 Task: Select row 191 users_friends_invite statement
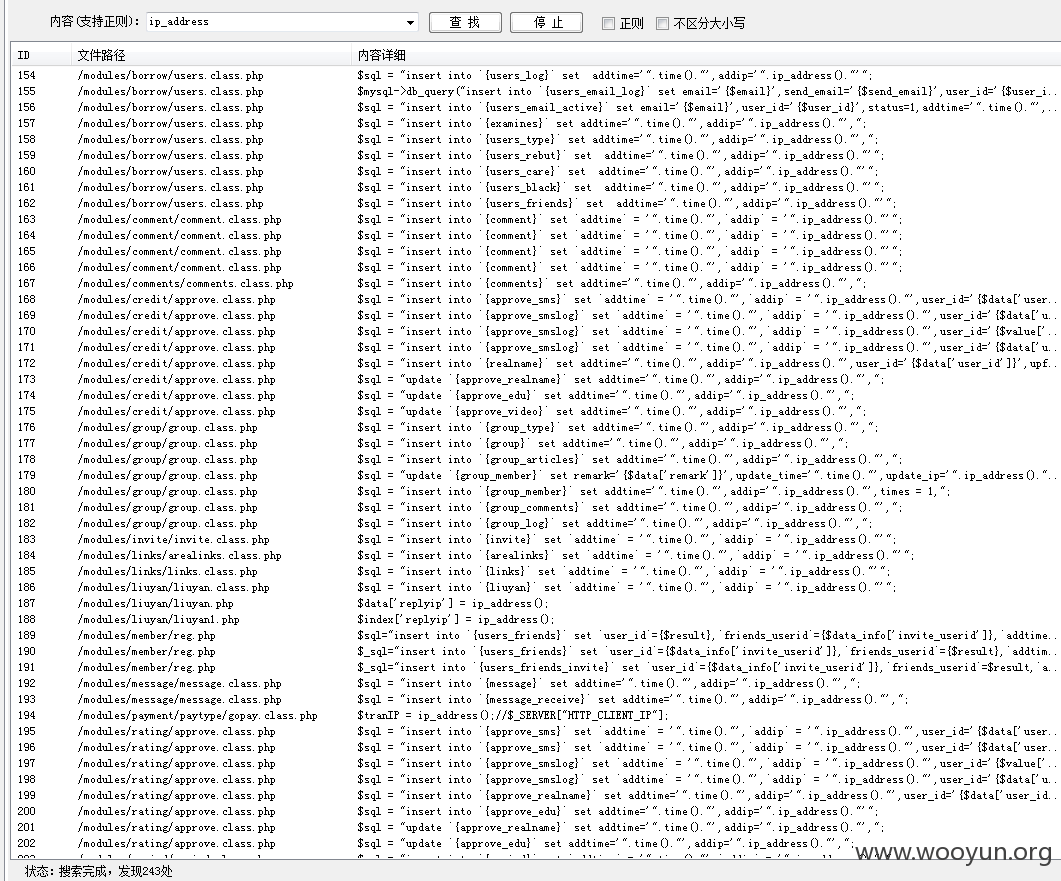pos(706,668)
